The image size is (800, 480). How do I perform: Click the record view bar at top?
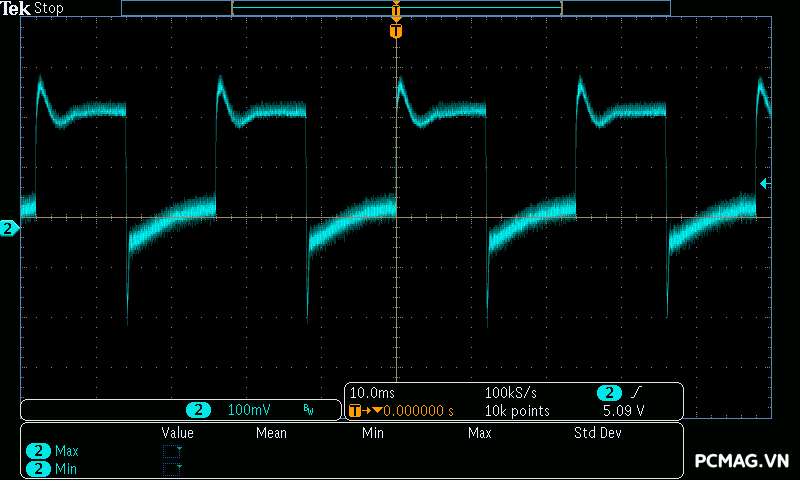[396, 8]
